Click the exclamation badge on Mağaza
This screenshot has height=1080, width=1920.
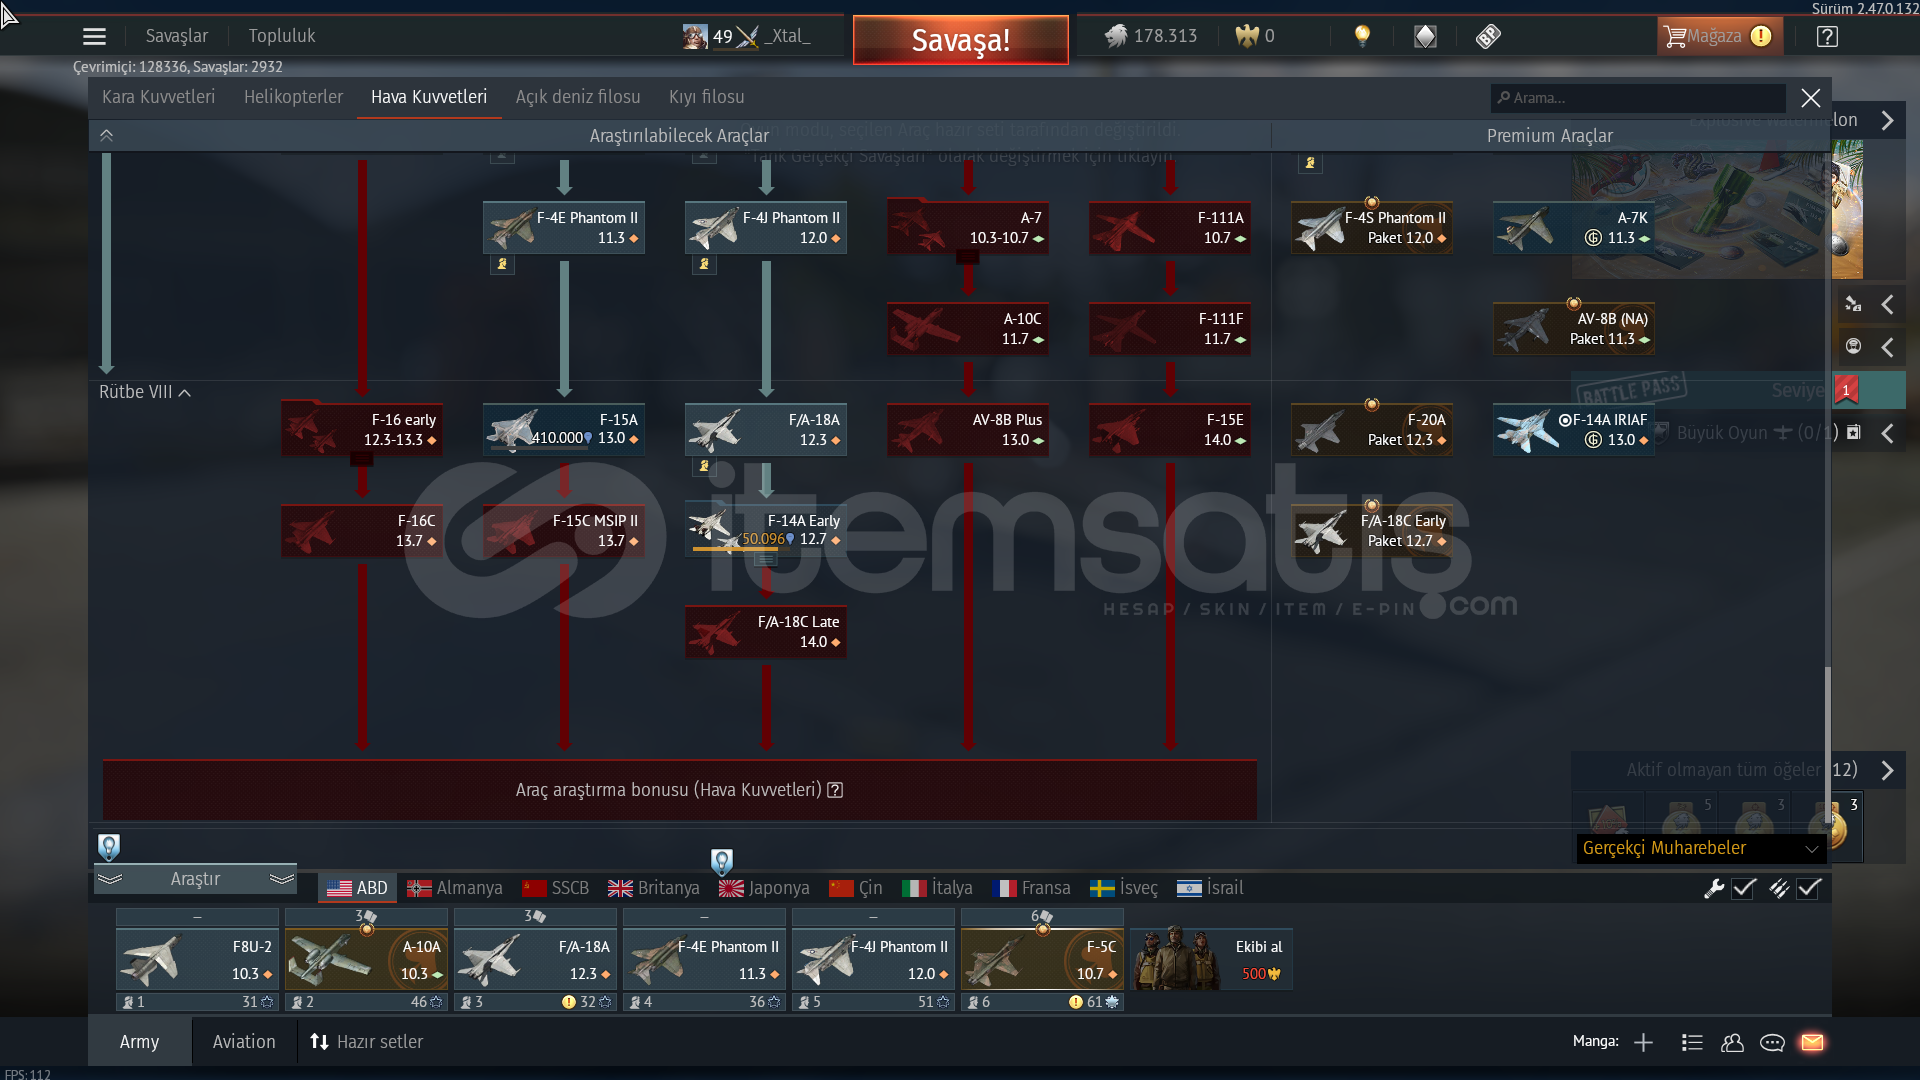tap(1761, 36)
